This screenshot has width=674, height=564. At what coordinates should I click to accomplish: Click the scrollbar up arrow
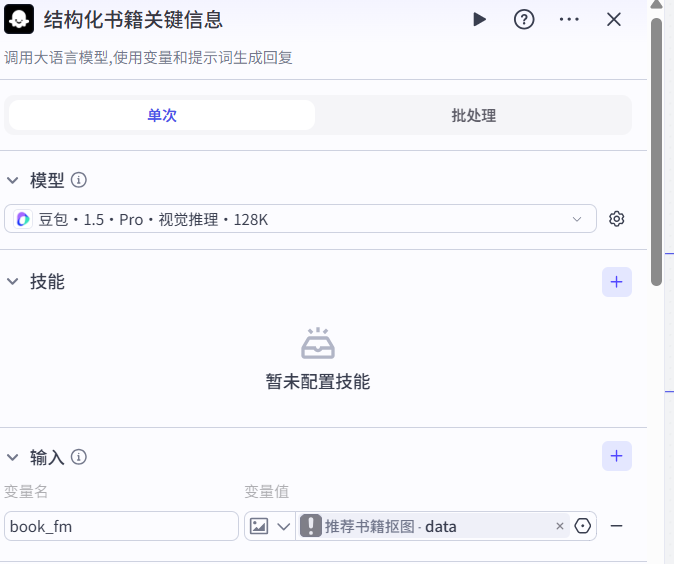[656, 5]
